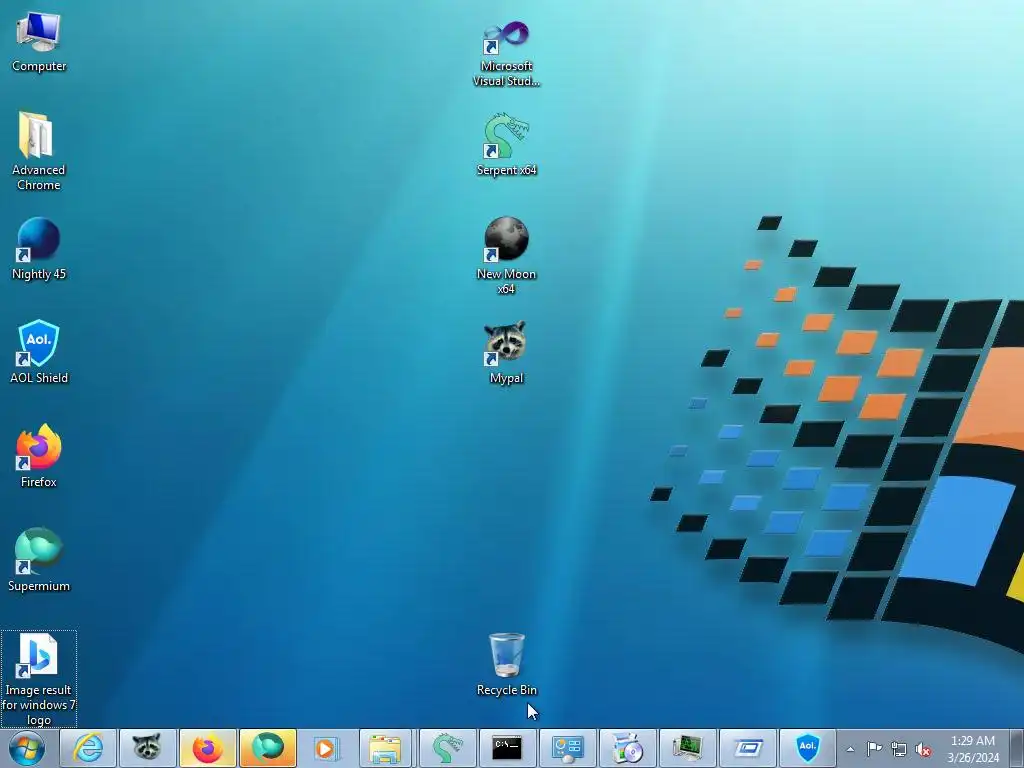Show hidden system tray icons arrow
The height and width of the screenshot is (768, 1024).
[x=850, y=749]
